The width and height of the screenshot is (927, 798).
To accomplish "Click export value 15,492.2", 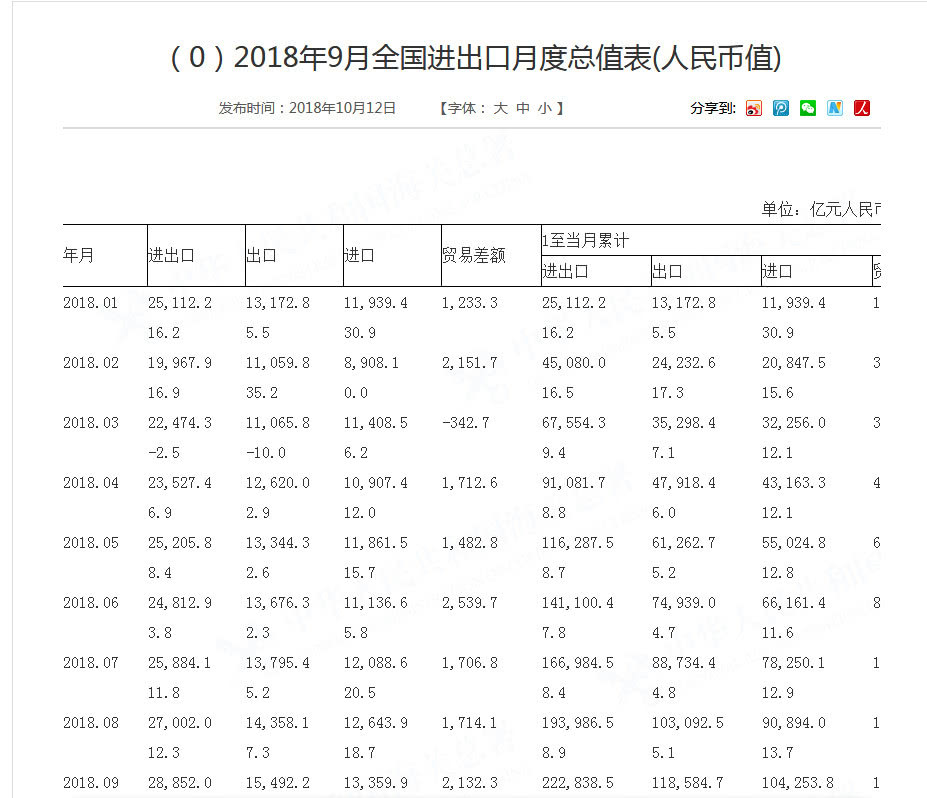I will pyautogui.click(x=278, y=783).
